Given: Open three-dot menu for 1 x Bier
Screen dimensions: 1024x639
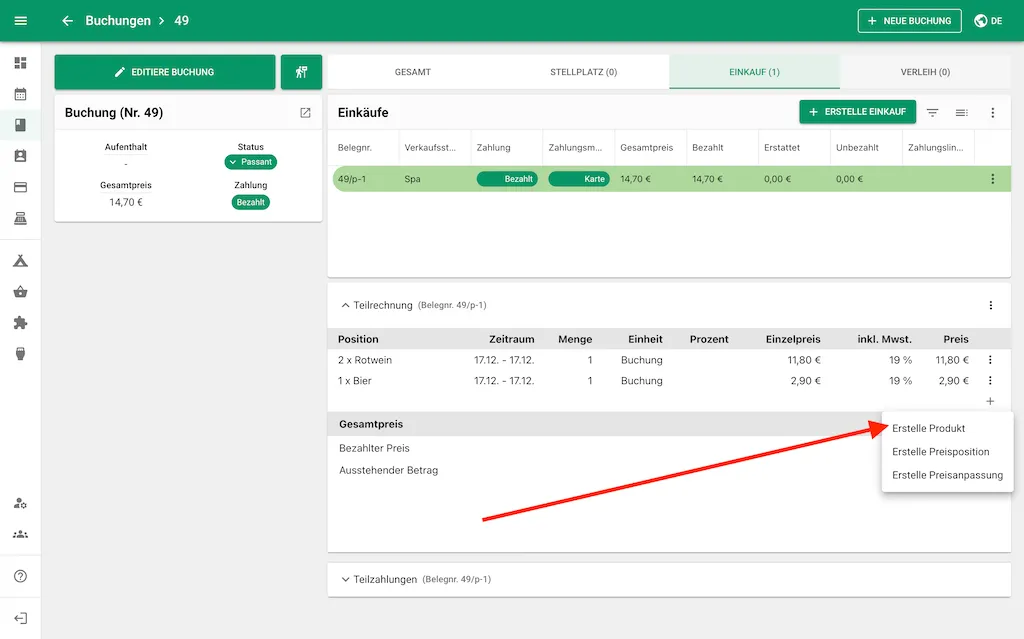Looking at the screenshot, I should tap(990, 380).
